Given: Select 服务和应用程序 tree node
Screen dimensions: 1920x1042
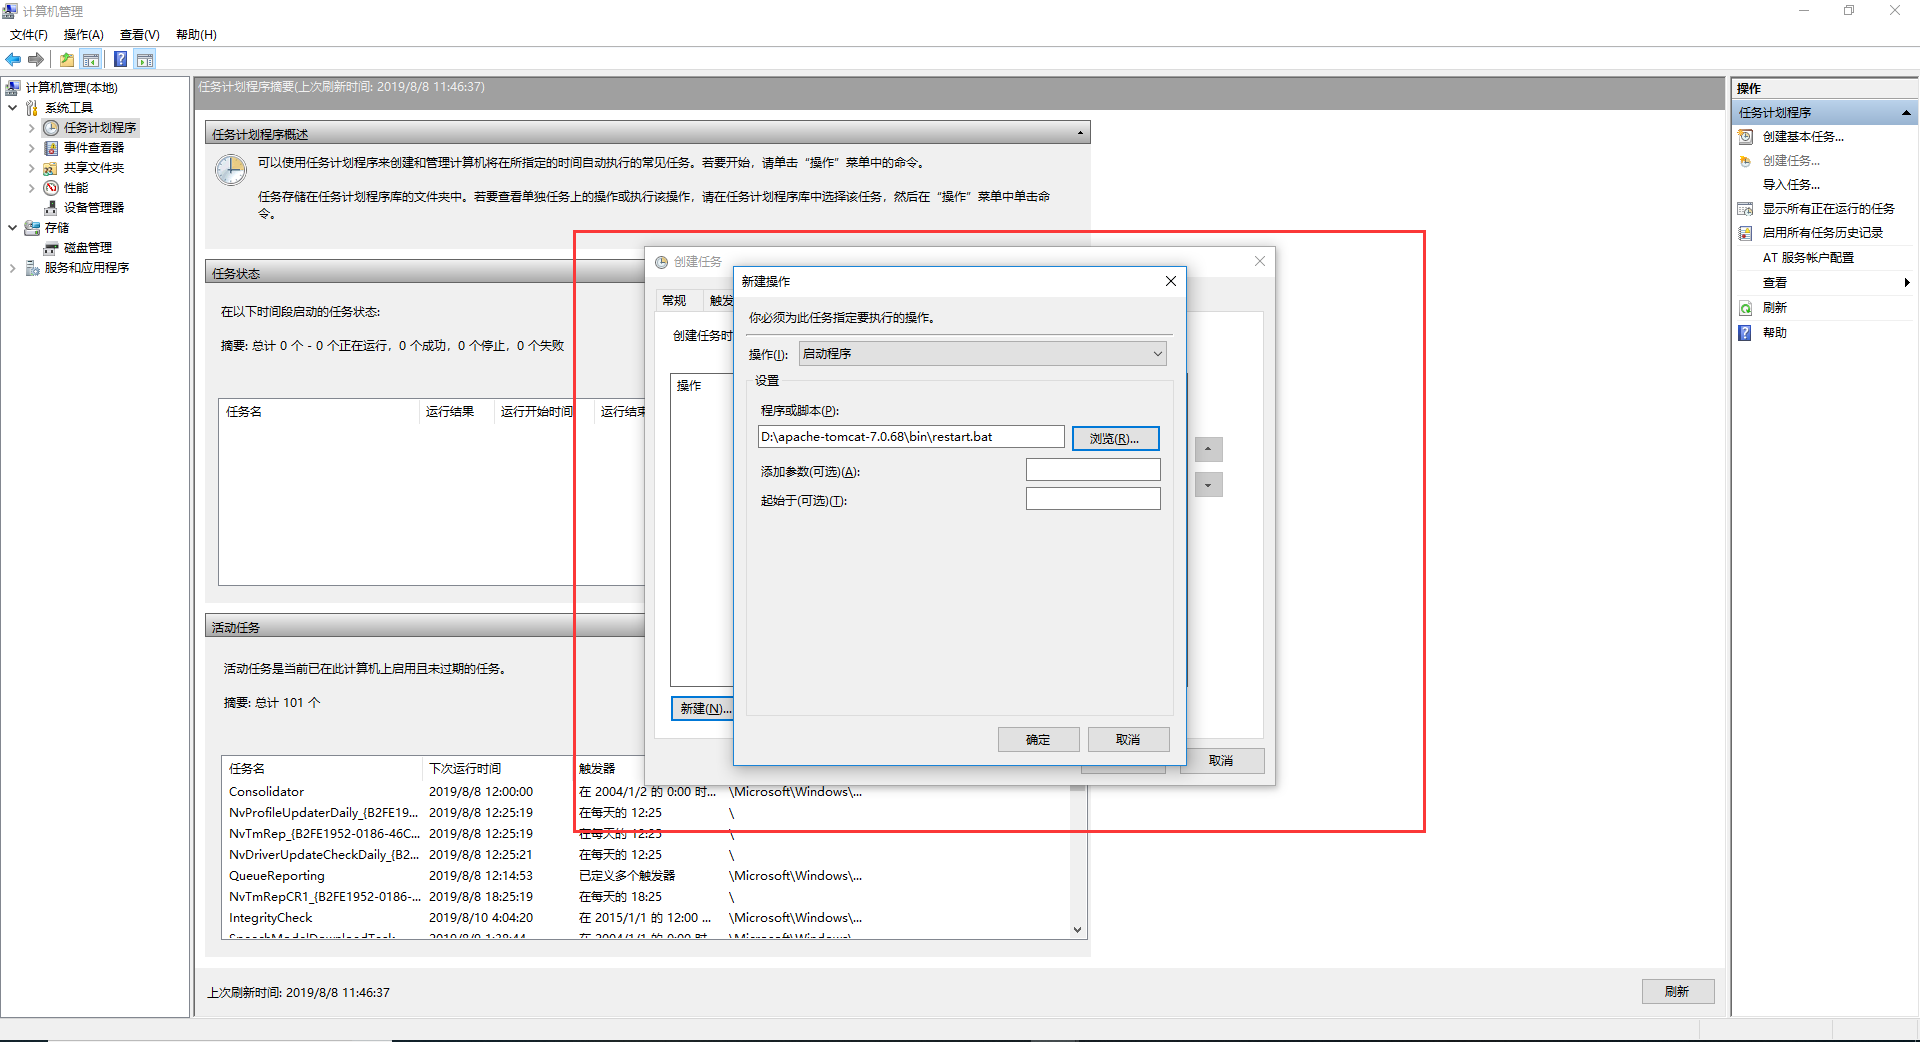Looking at the screenshot, I should (x=86, y=268).
